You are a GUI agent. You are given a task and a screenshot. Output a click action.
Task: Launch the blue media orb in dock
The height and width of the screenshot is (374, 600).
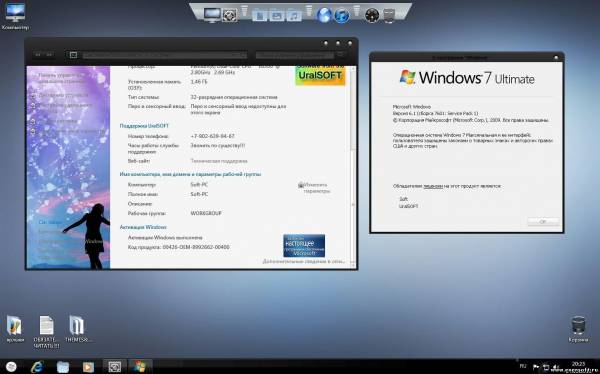pyautogui.click(x=342, y=15)
